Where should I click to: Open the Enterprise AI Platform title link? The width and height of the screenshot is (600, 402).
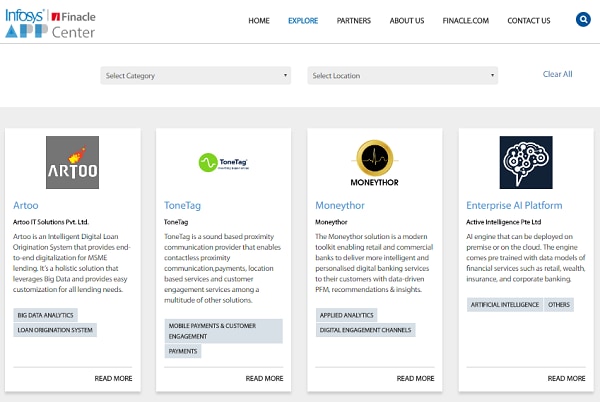point(514,205)
